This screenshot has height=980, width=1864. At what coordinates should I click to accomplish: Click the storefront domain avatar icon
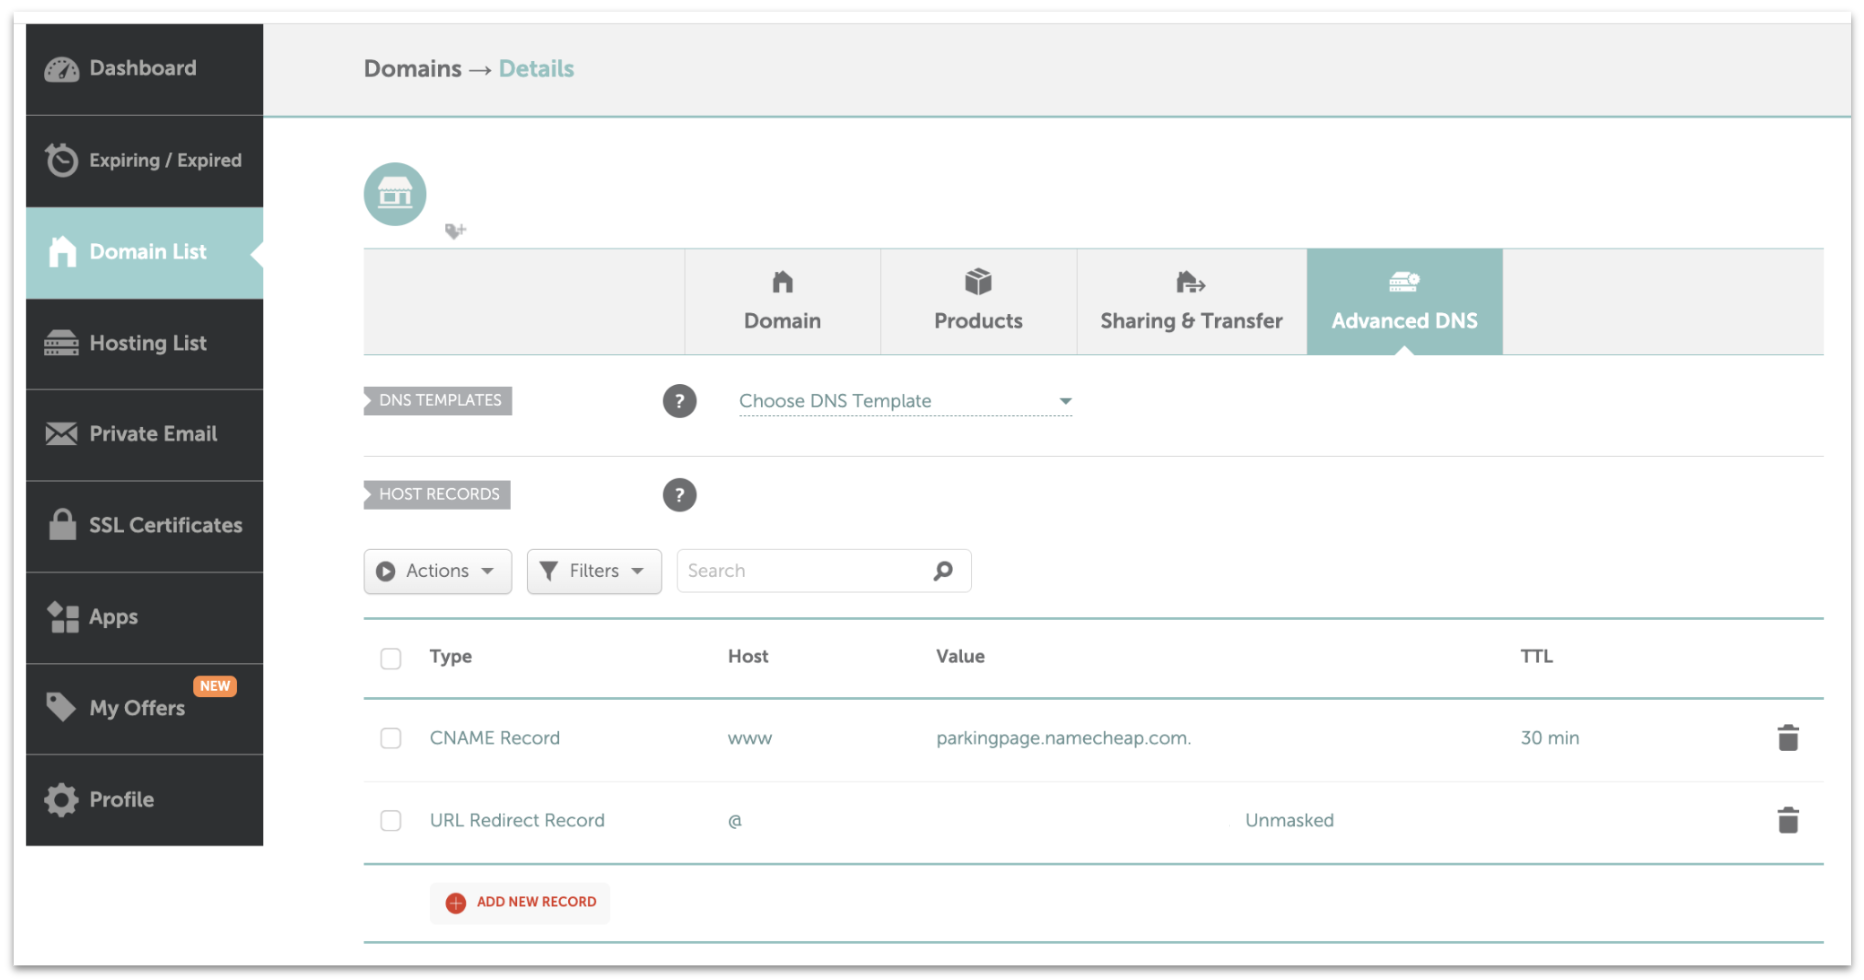point(394,193)
